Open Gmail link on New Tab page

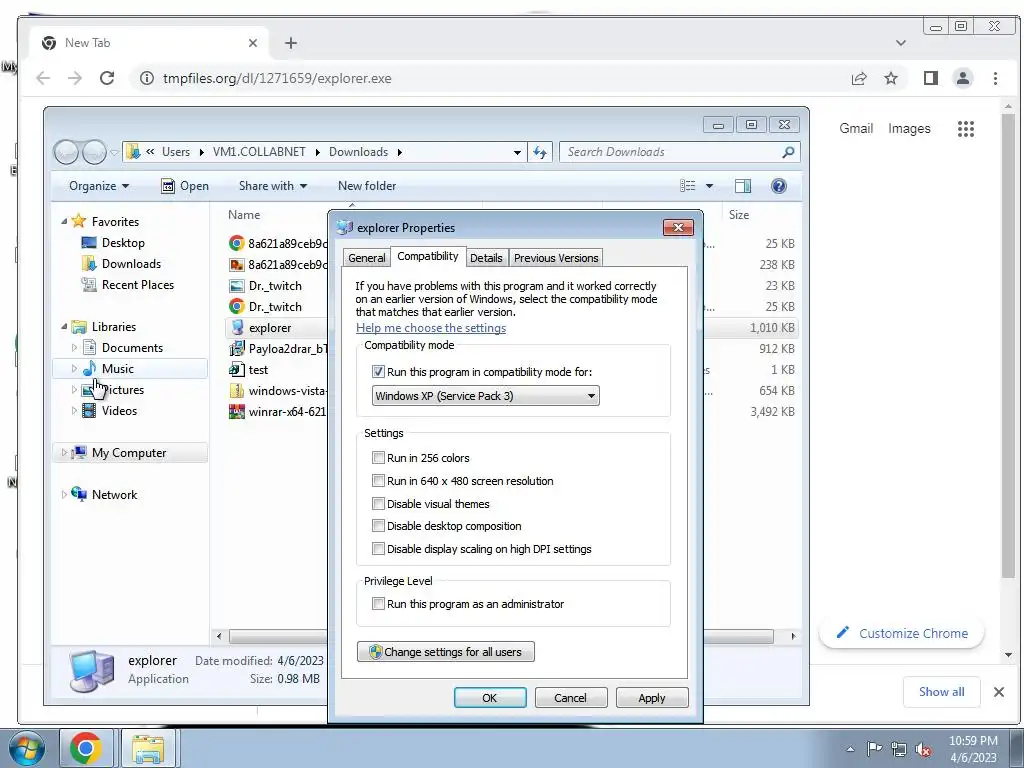tap(856, 129)
